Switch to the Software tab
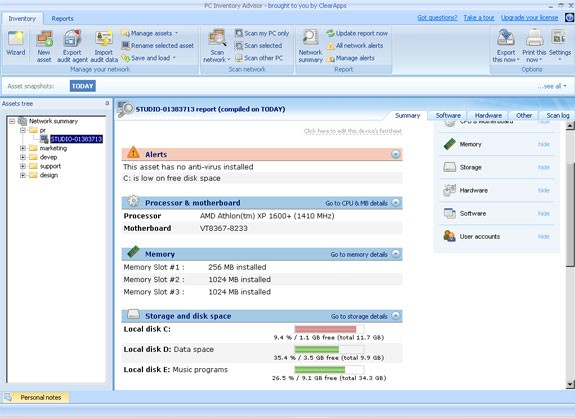 point(448,116)
